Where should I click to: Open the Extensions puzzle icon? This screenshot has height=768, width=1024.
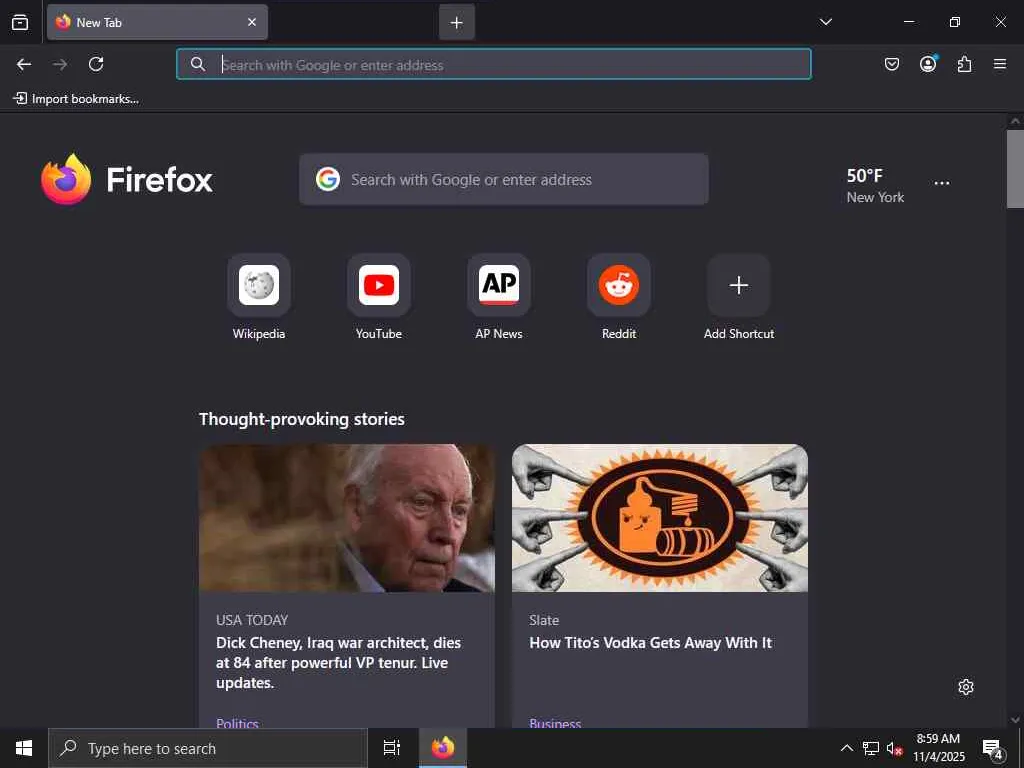point(964,64)
